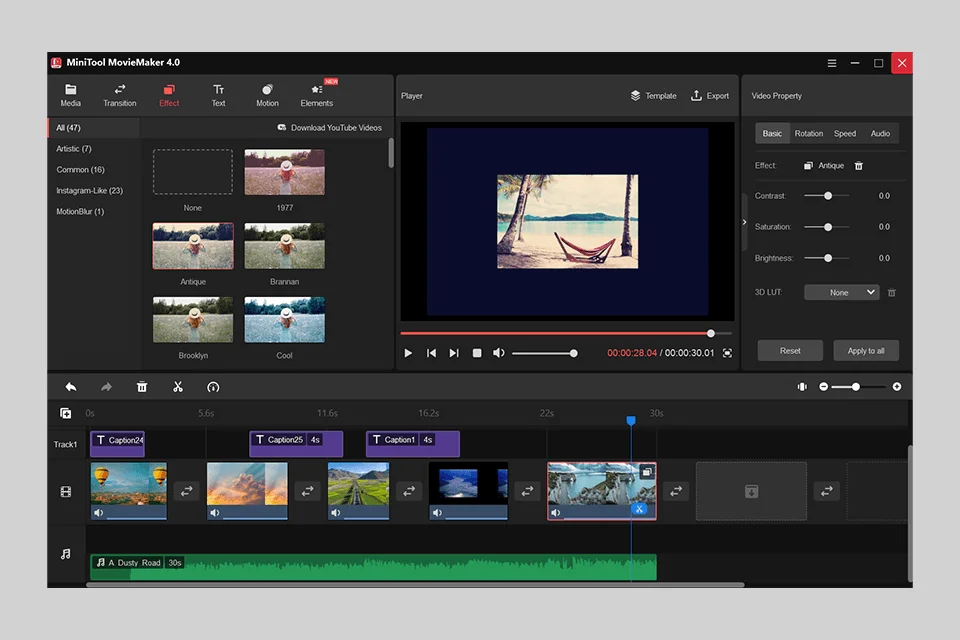Click the Brightness slider

point(827,258)
